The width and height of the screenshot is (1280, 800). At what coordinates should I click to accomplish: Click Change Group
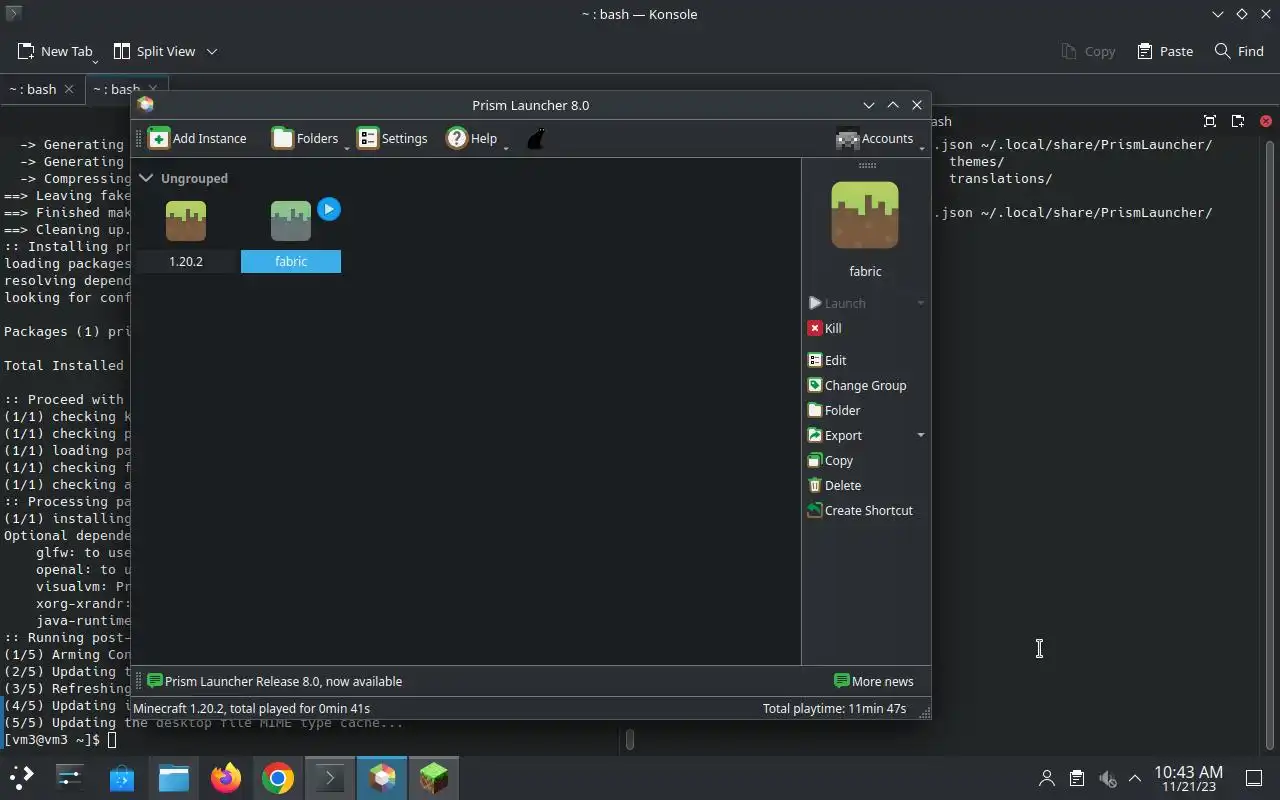pos(857,385)
